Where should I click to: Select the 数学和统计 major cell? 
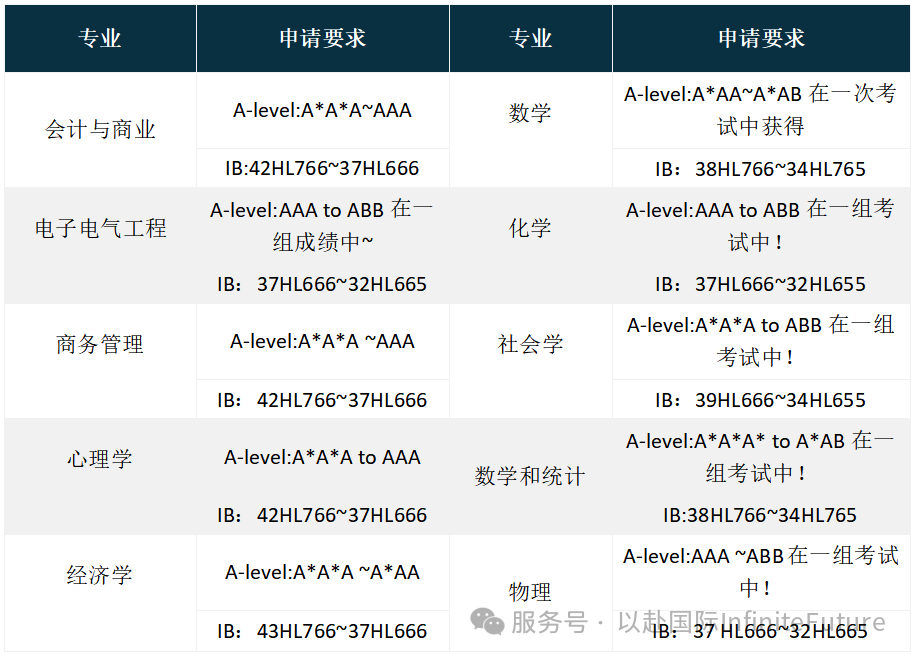(530, 476)
